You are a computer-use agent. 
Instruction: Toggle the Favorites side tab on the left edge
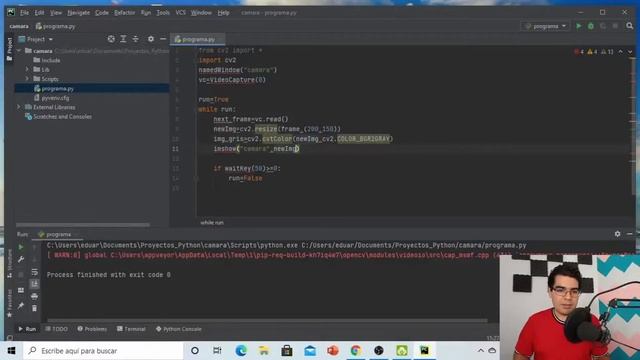pyautogui.click(x=10, y=303)
